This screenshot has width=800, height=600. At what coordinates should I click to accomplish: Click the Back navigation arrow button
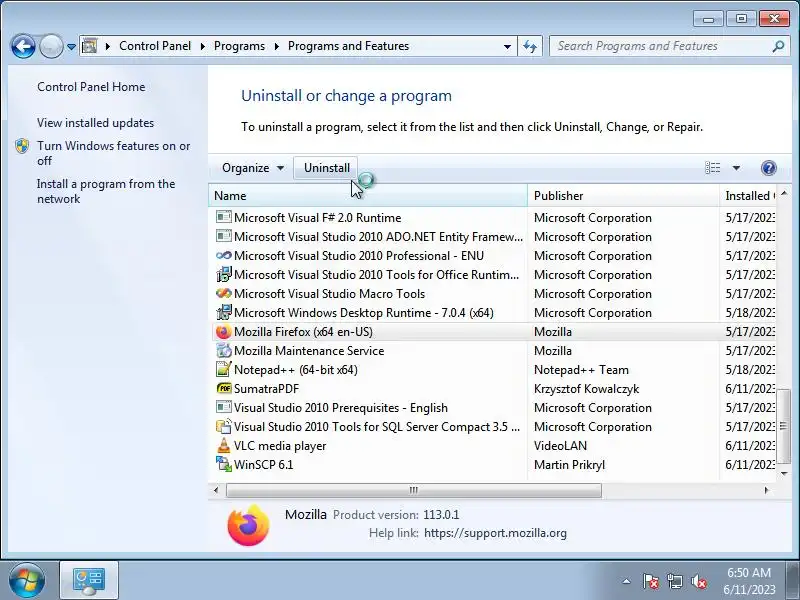(x=23, y=46)
